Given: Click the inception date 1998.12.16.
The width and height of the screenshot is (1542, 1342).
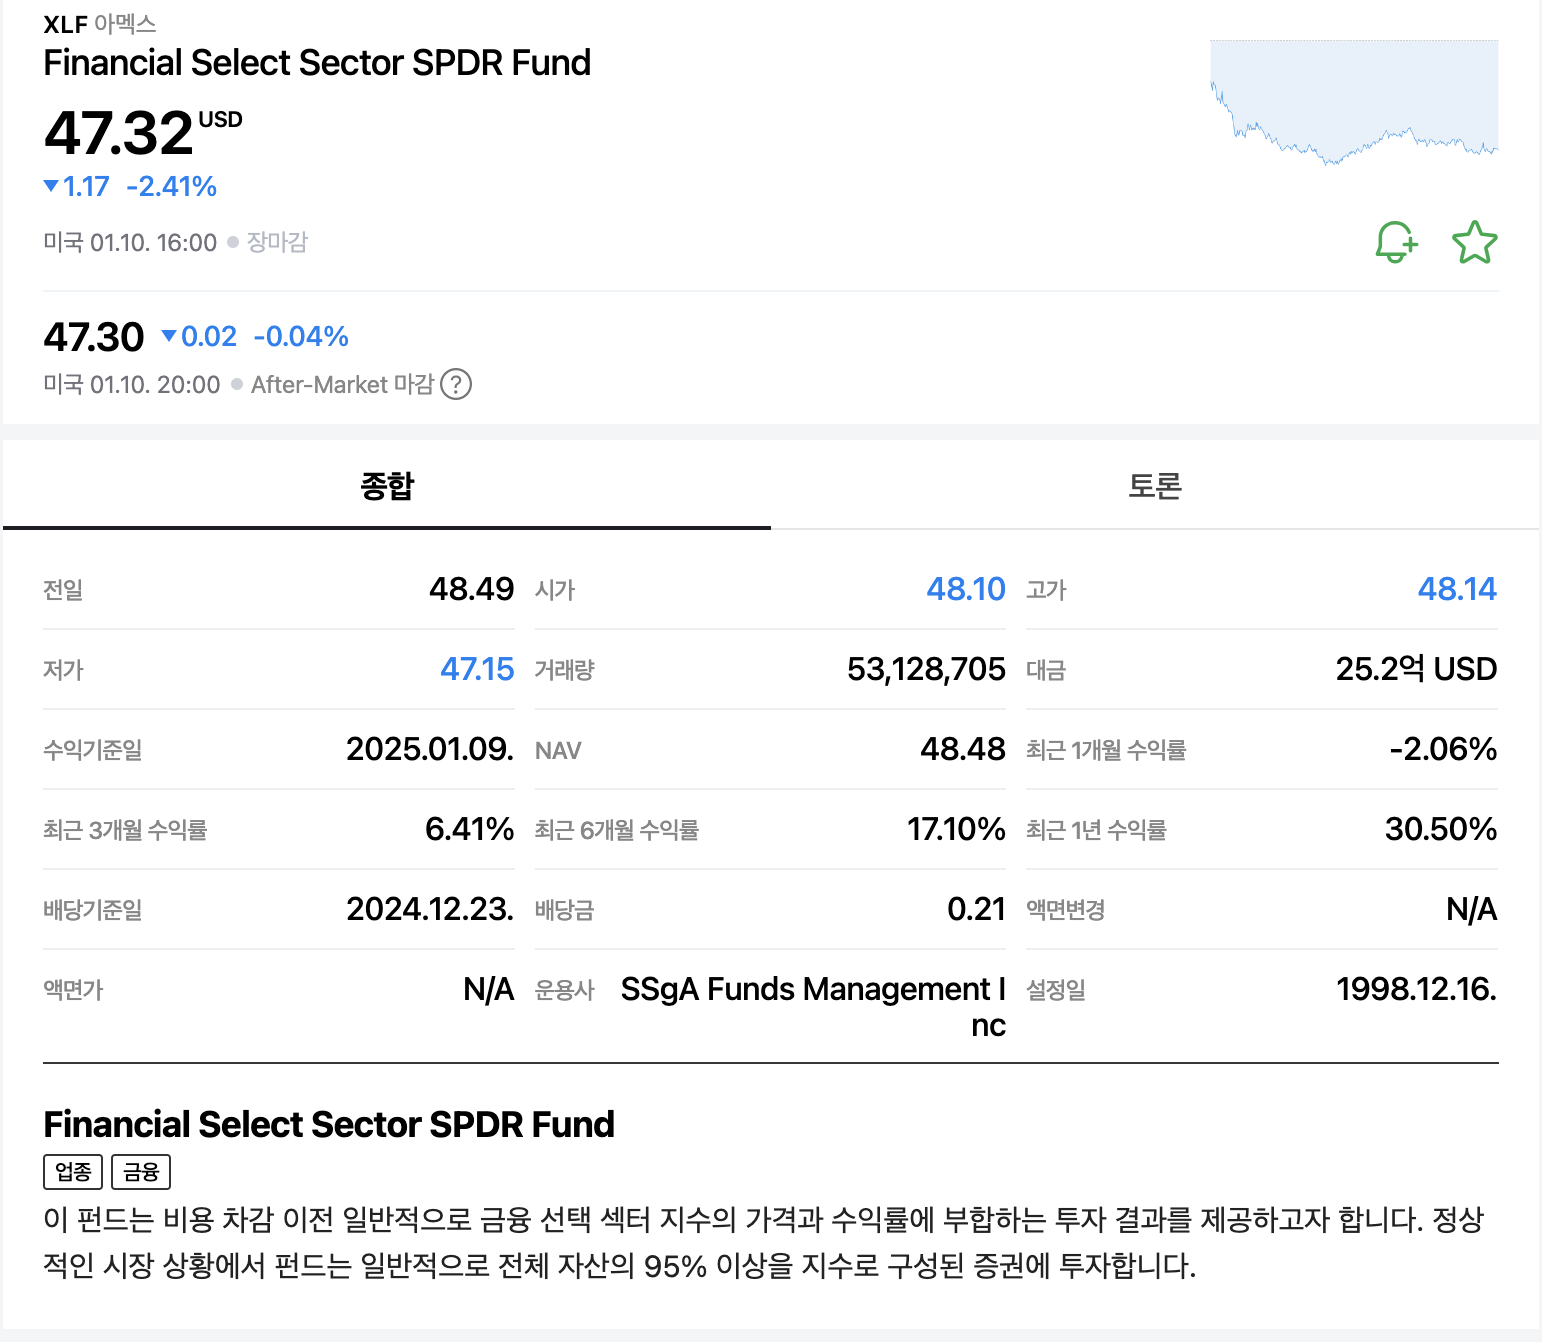Looking at the screenshot, I should coord(1416,989).
